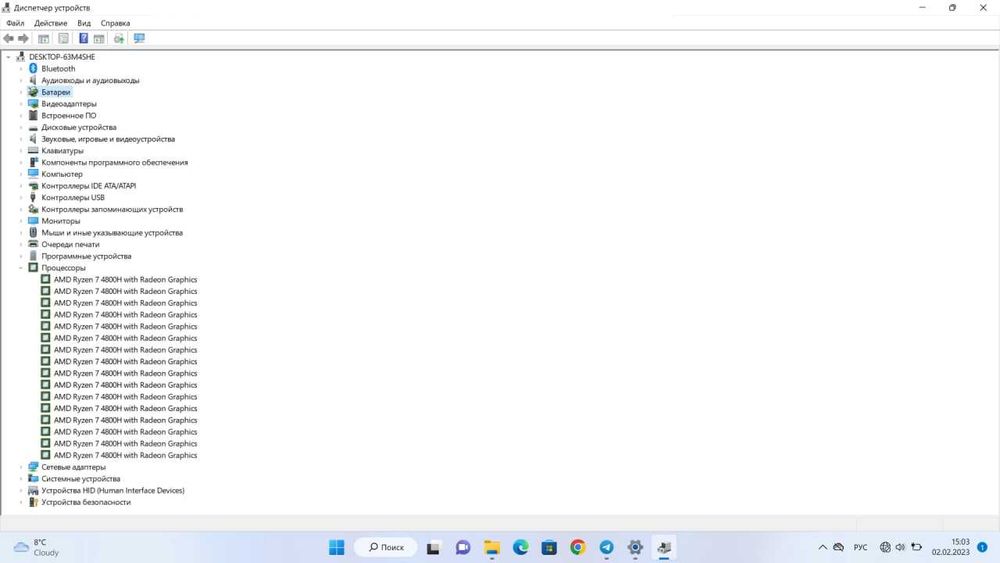Screen dimensions: 1000x563
Task: Expand the Дисковые устройства category
Action: (20, 128)
